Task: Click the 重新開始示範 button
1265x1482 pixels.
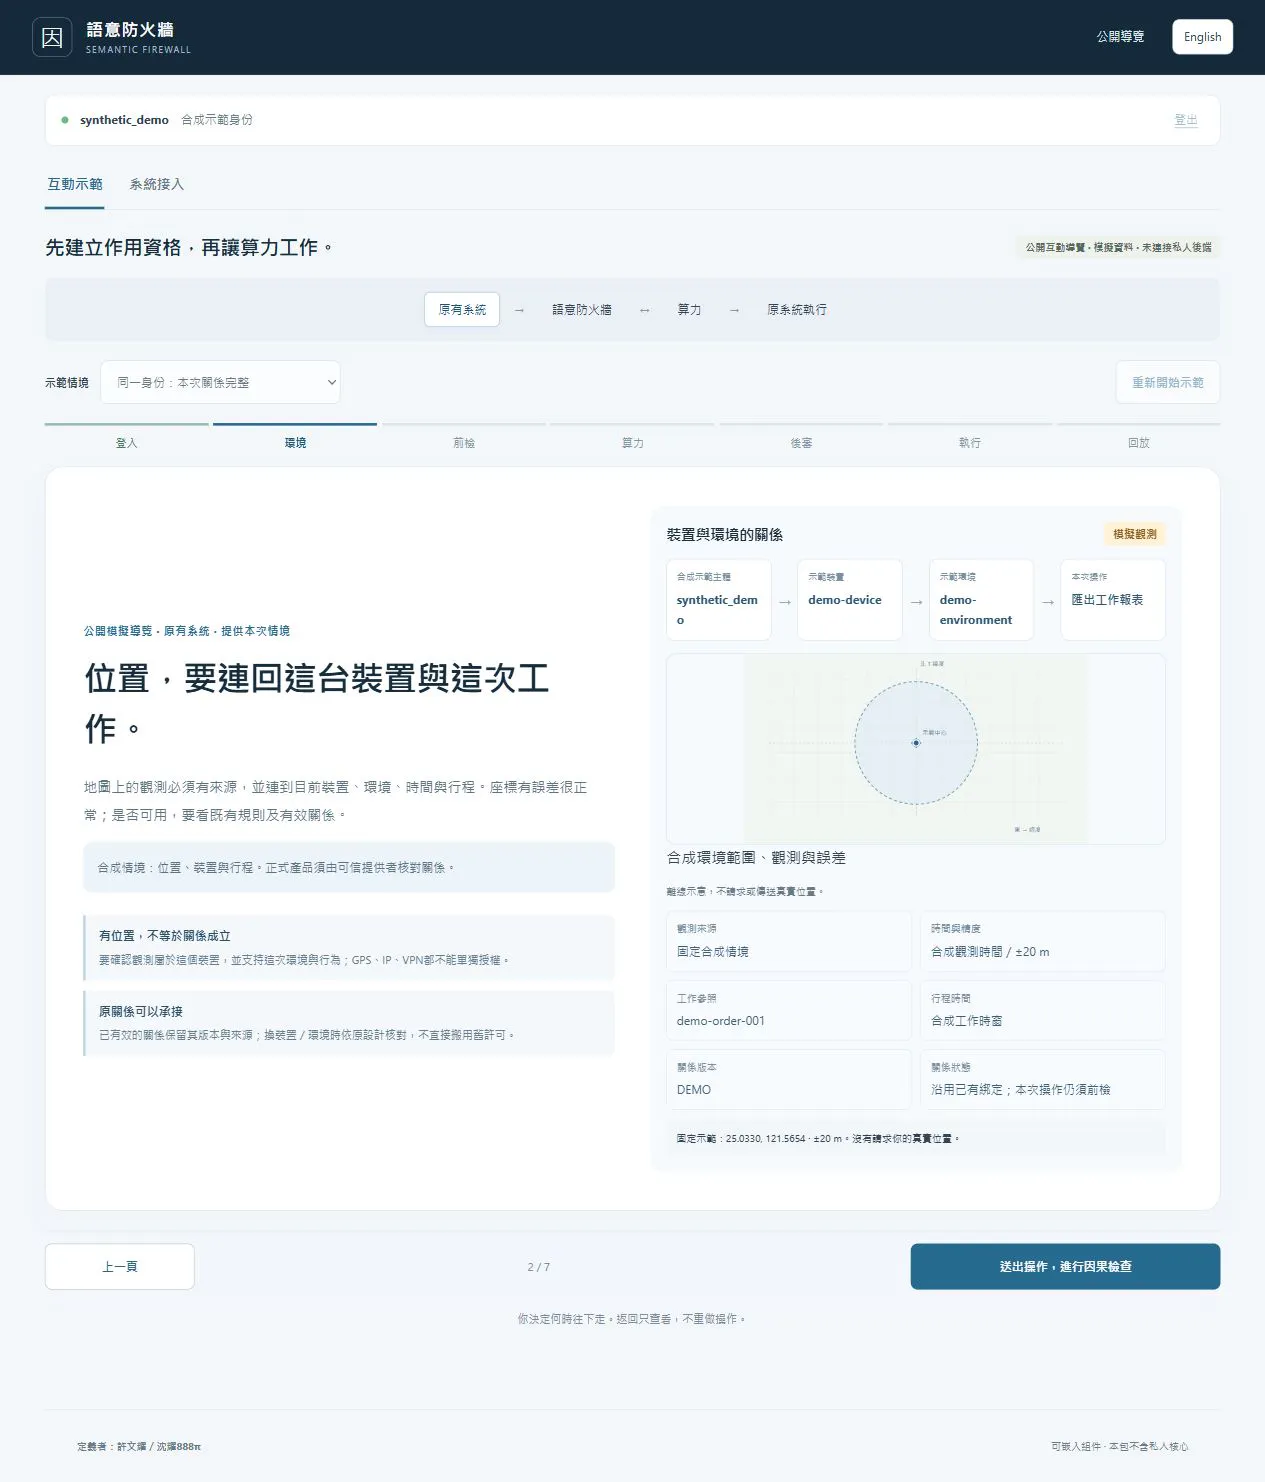Action: pos(1167,382)
